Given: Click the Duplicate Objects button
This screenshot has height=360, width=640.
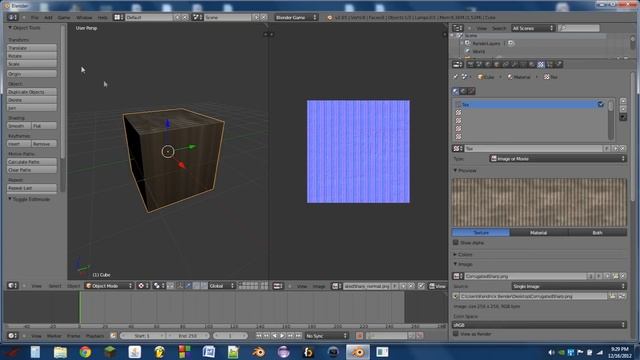Looking at the screenshot, I should pyautogui.click(x=32, y=92).
